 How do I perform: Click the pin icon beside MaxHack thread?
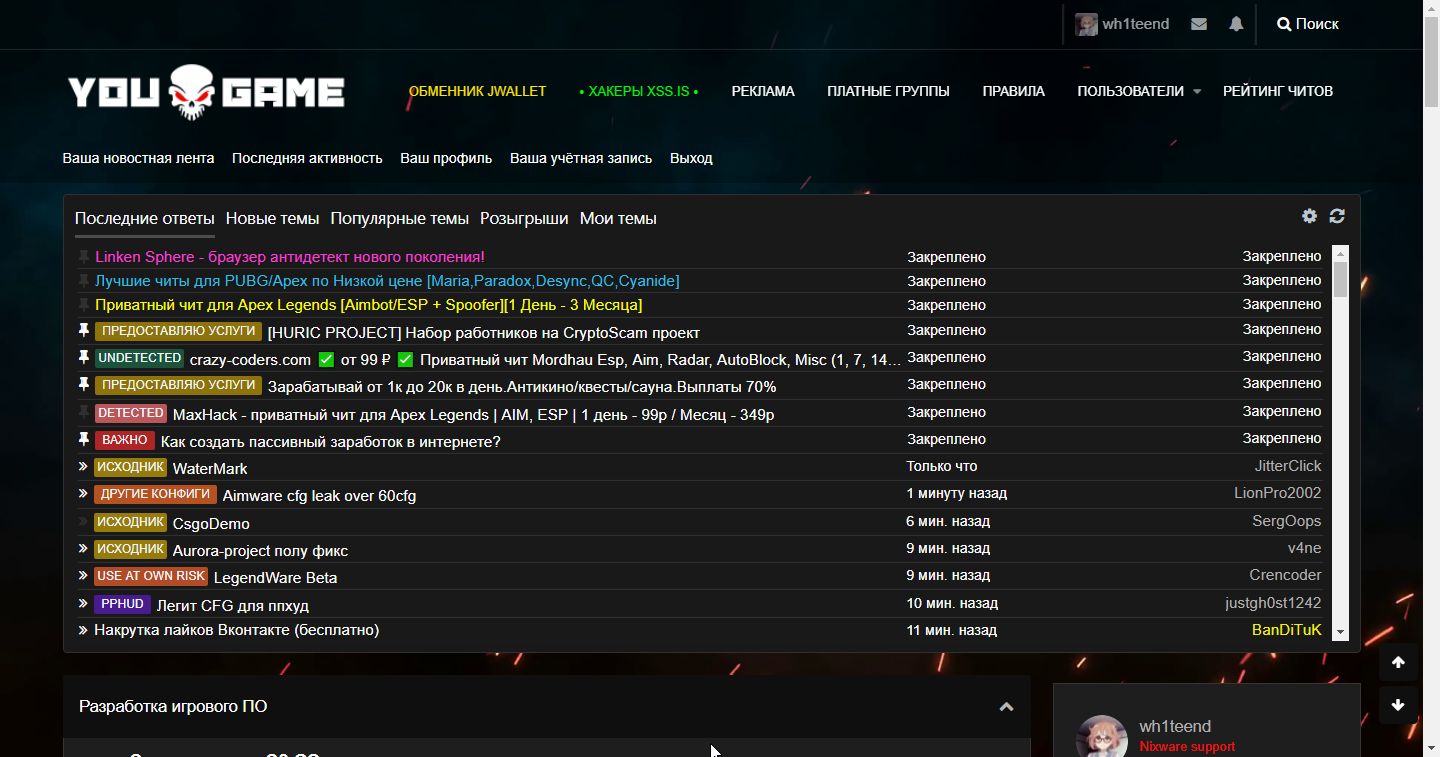pos(84,412)
